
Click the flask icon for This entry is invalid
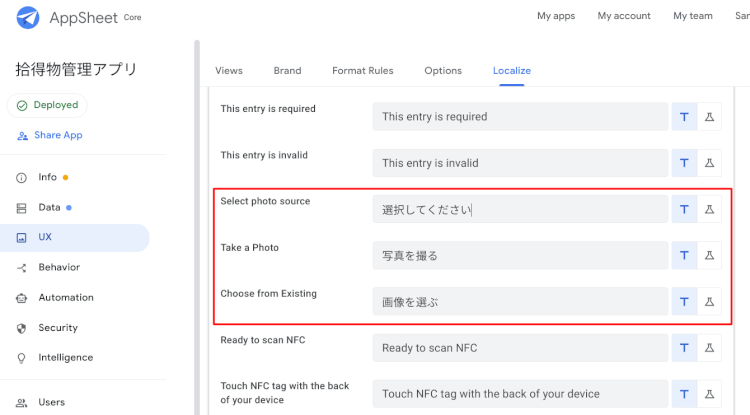[x=709, y=163]
